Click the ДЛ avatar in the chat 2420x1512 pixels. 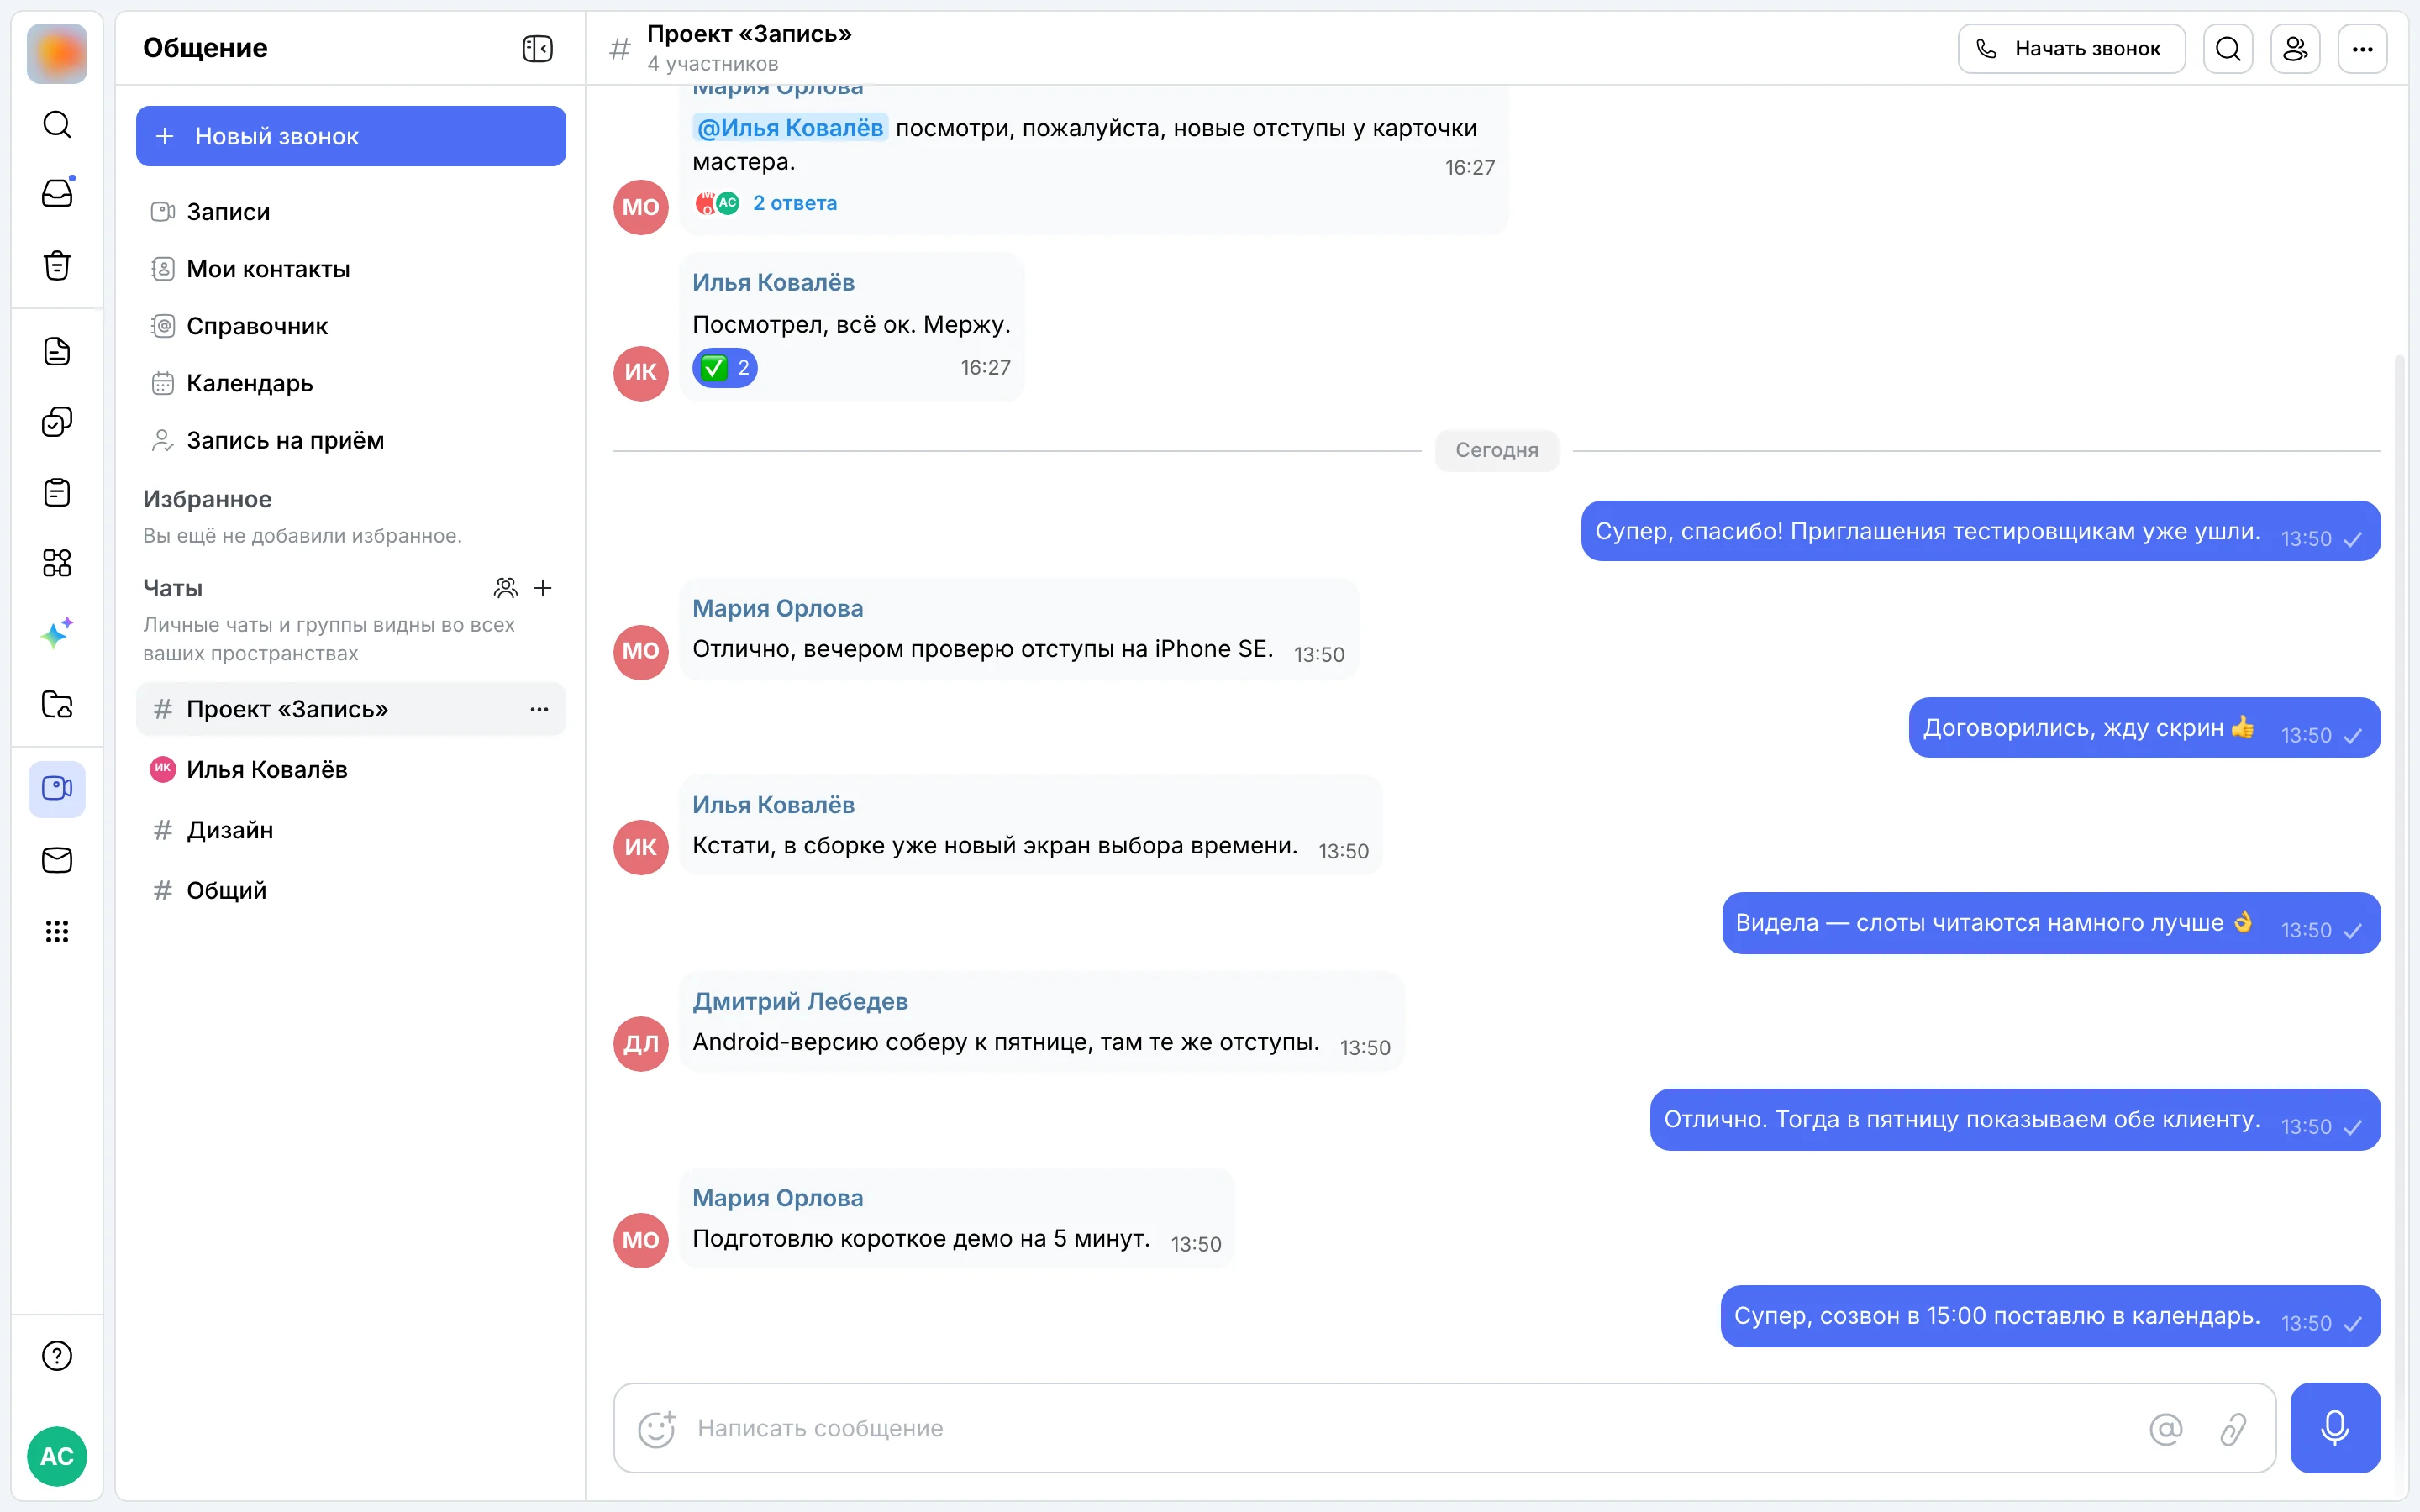tap(641, 1044)
